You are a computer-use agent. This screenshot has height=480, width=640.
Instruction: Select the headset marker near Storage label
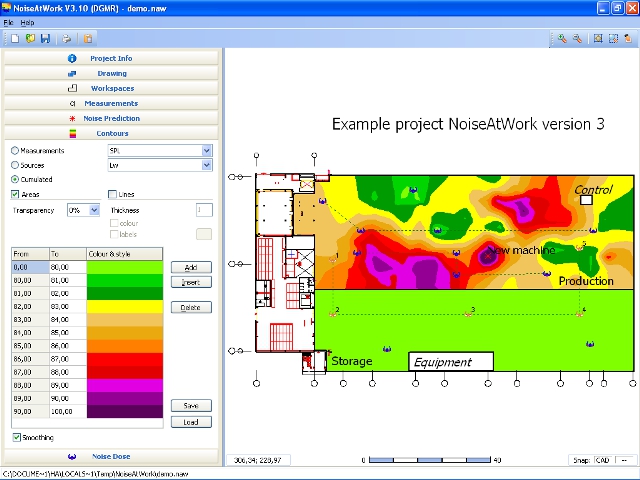tap(387, 349)
